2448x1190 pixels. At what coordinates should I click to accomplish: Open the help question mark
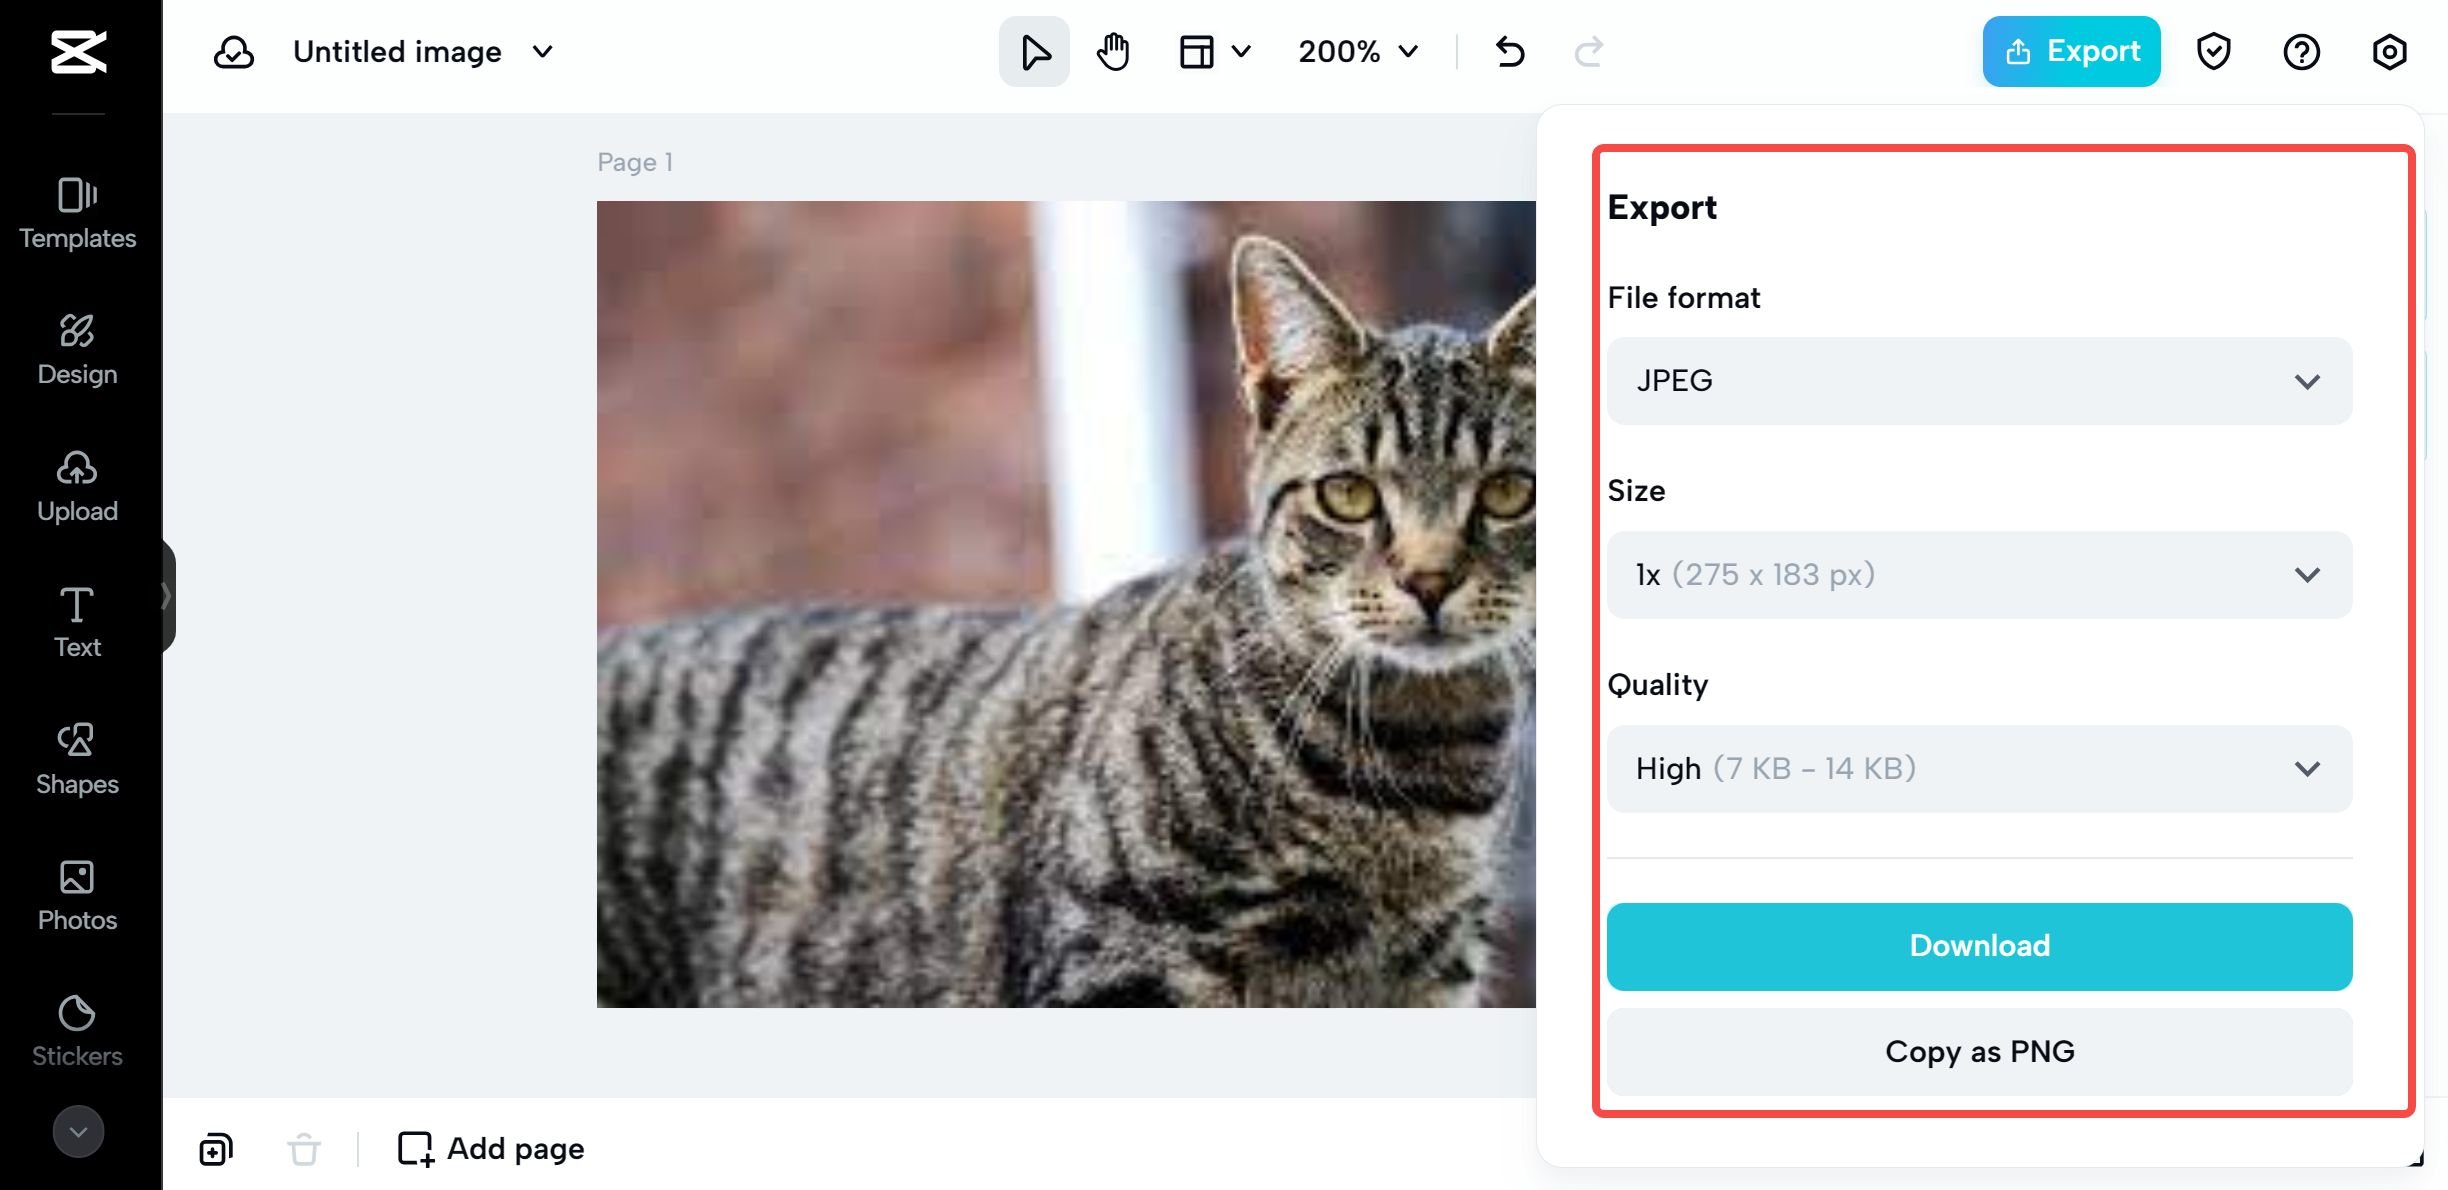[x=2301, y=51]
